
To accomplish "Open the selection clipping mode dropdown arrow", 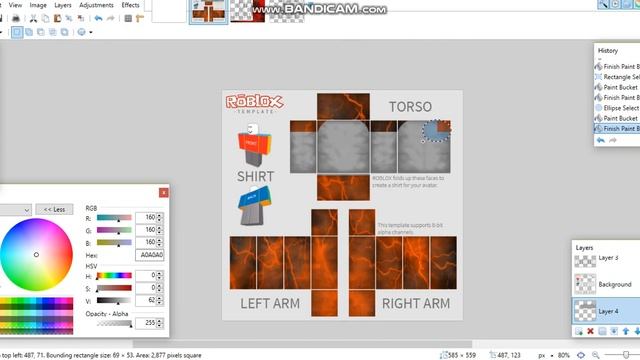I will pyautogui.click(x=91, y=32).
